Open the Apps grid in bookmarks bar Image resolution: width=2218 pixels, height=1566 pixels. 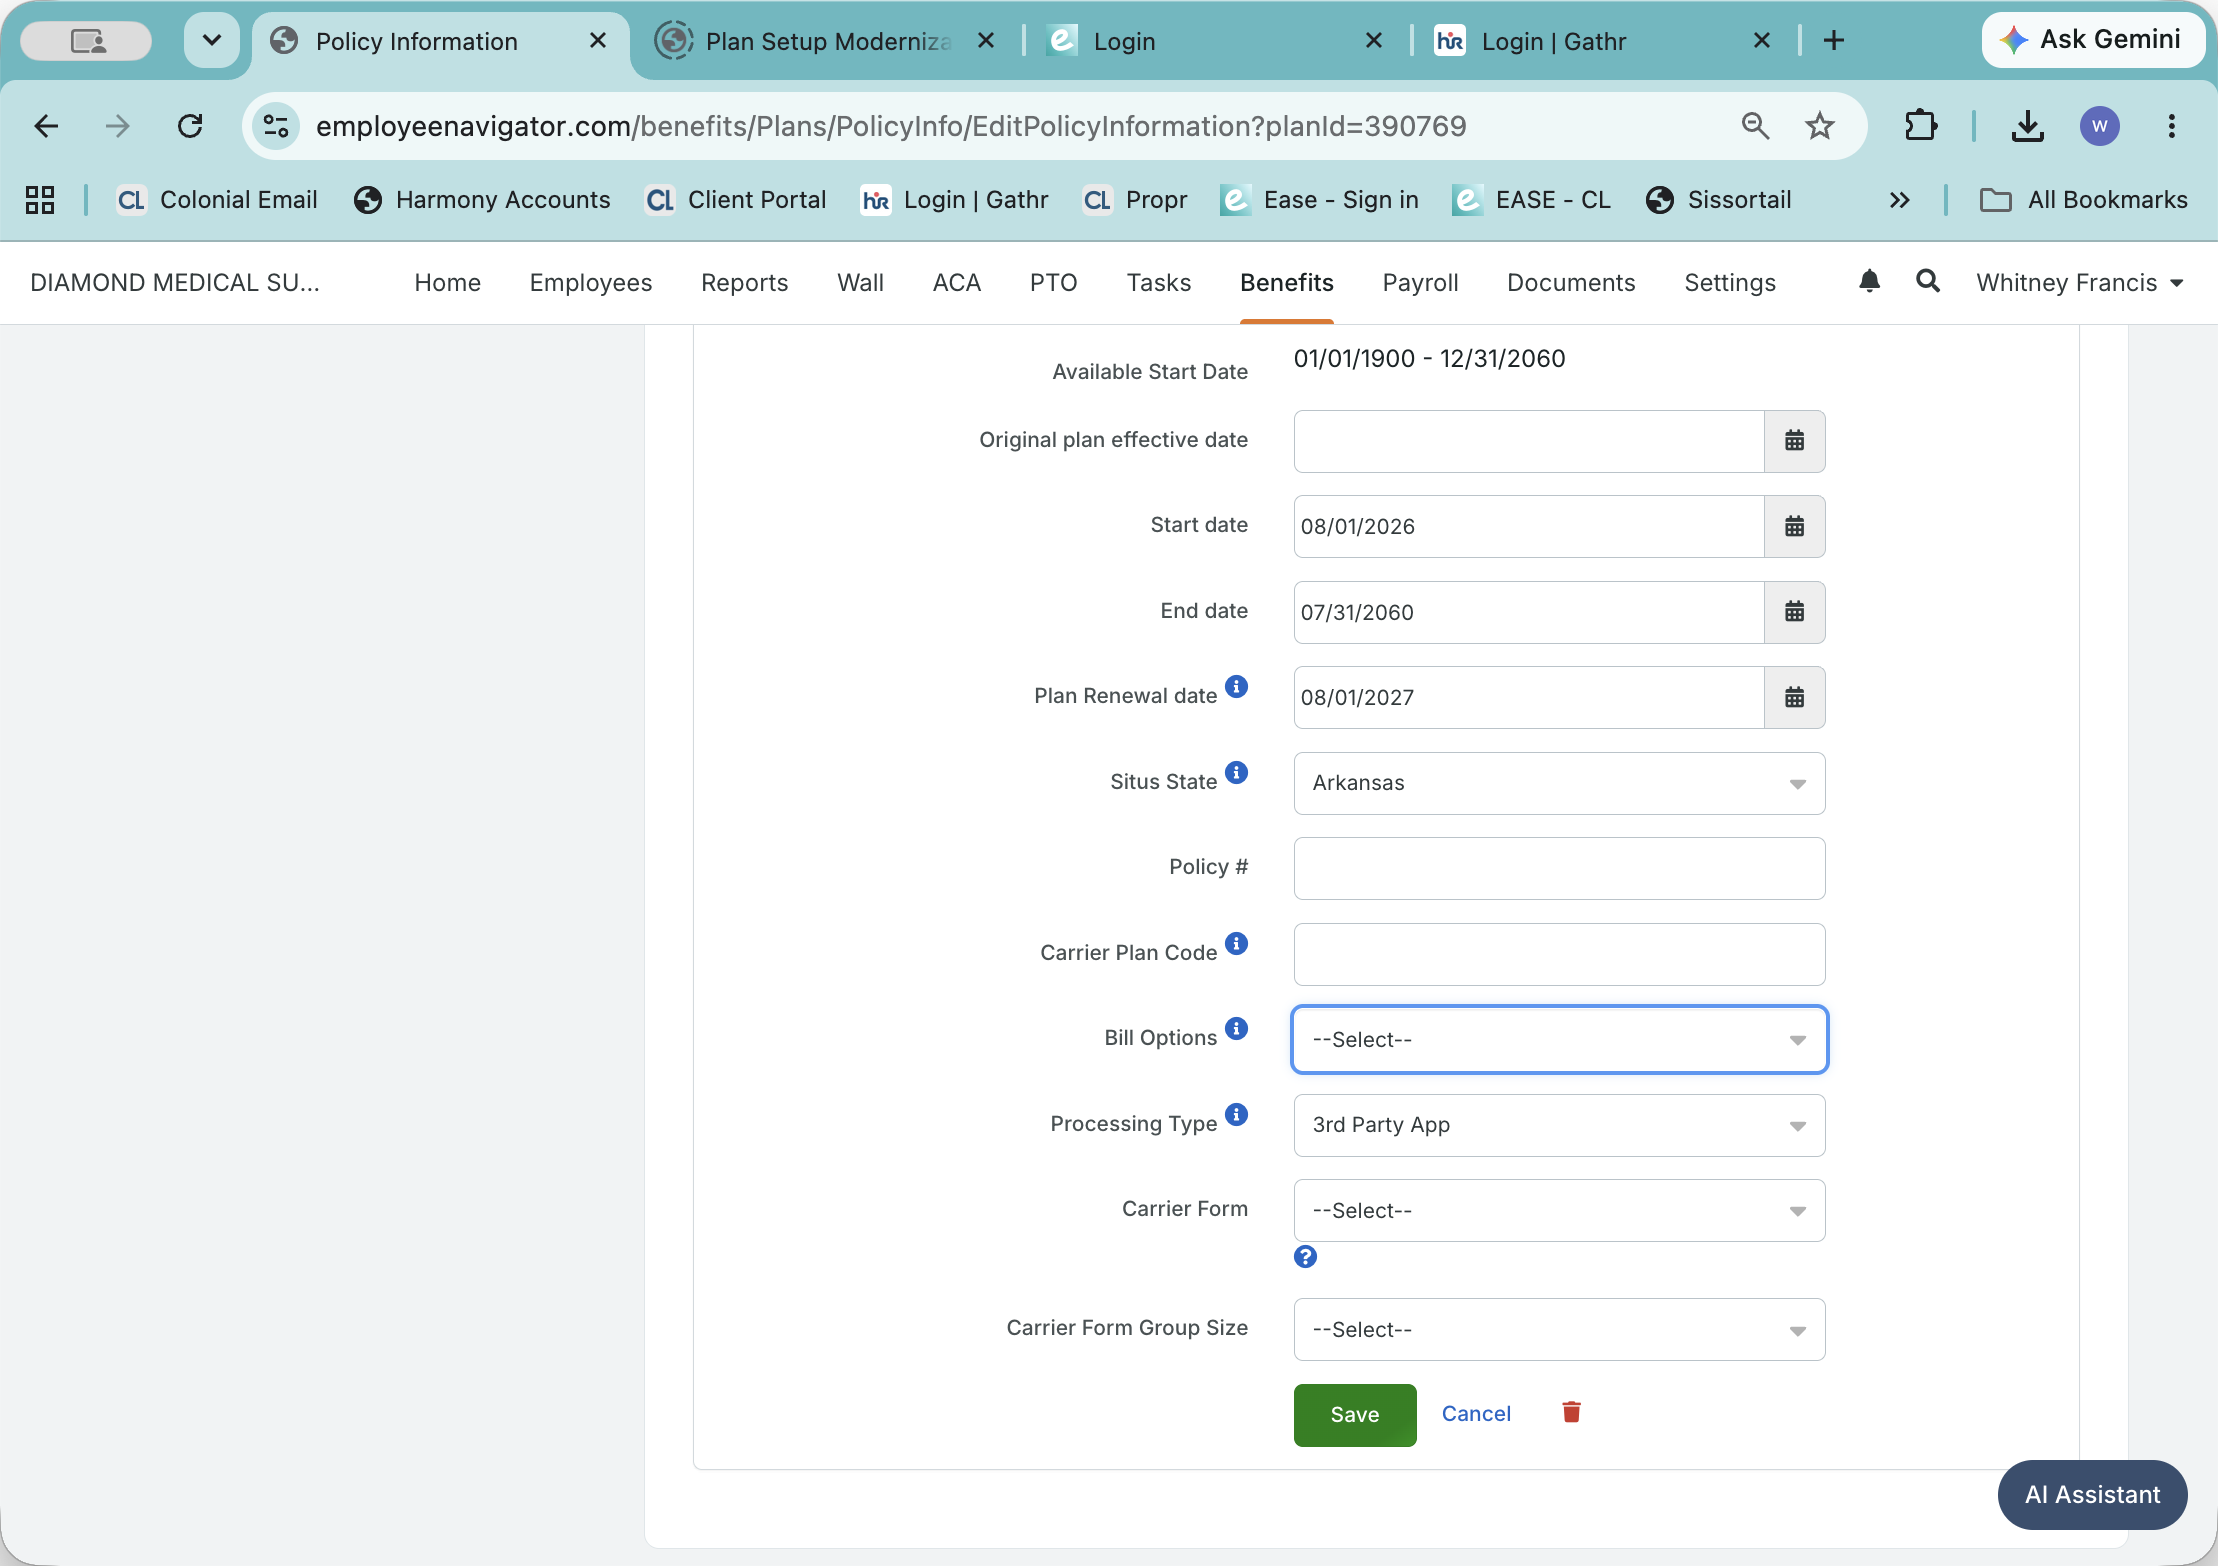click(40, 200)
